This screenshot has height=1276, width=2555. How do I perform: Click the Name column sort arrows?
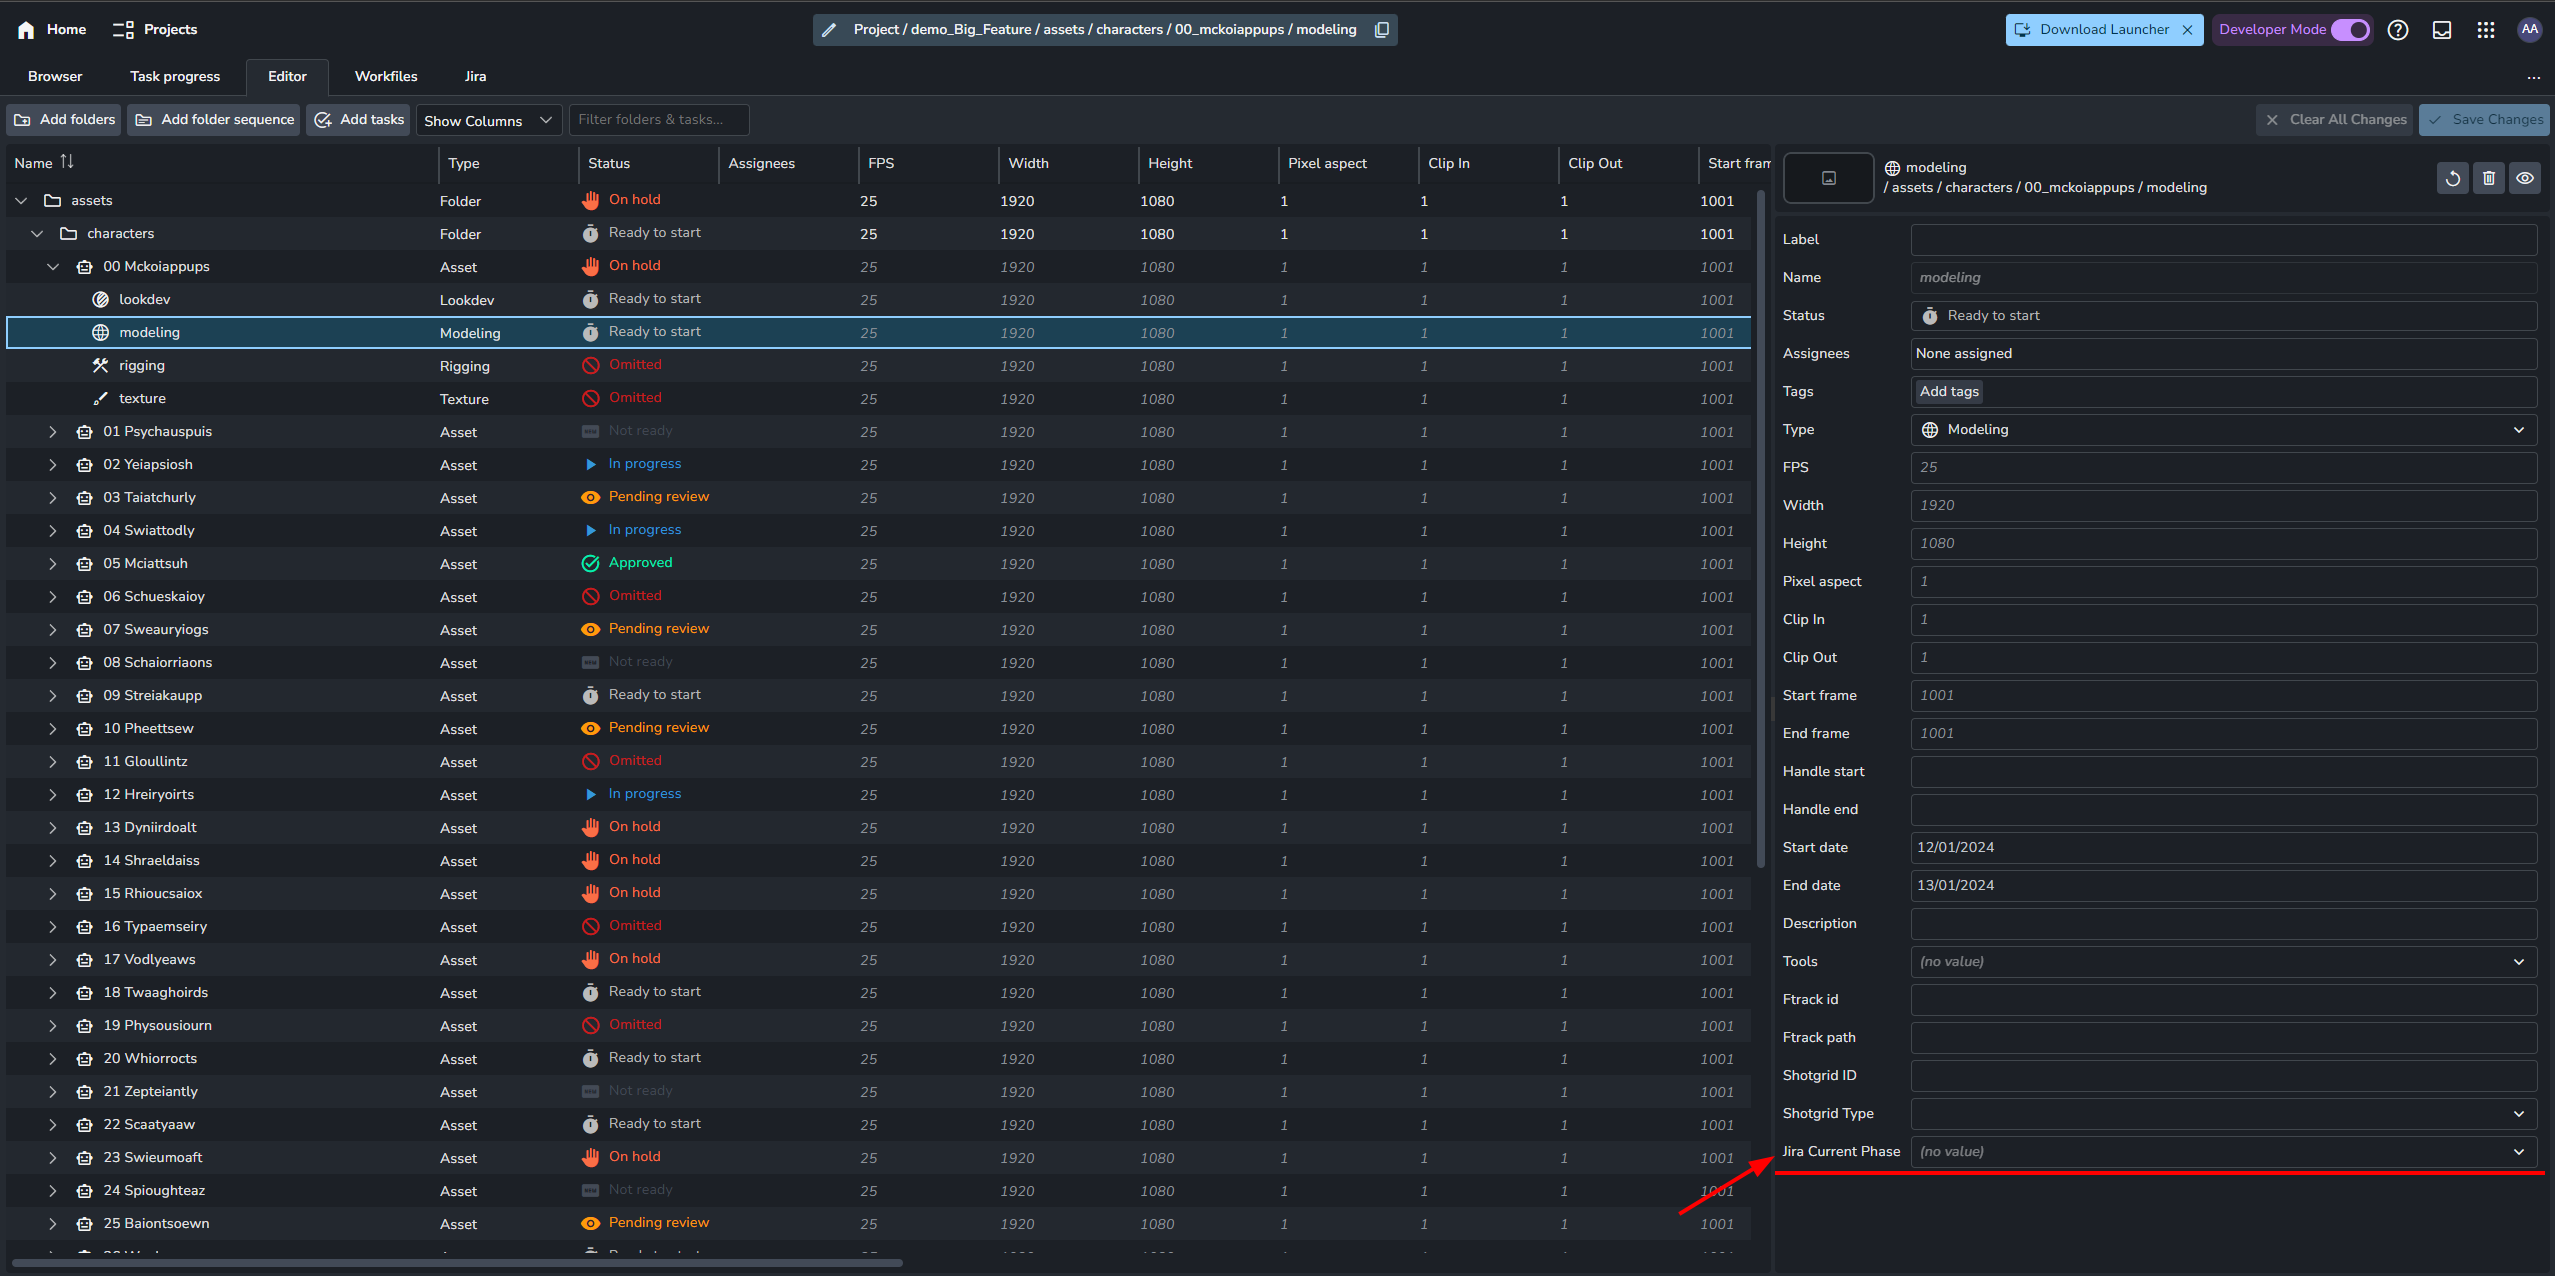click(67, 162)
